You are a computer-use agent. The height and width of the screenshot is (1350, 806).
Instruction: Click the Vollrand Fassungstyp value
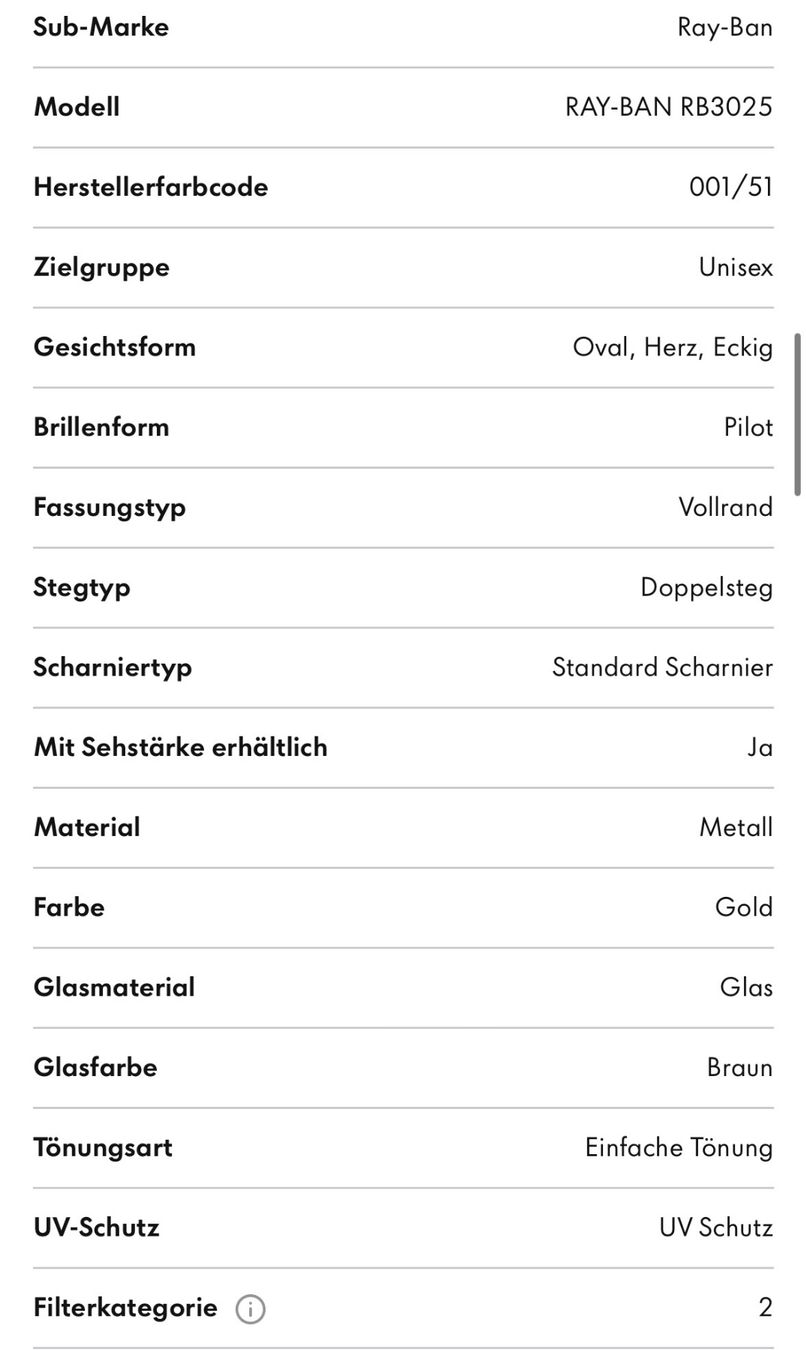point(726,507)
